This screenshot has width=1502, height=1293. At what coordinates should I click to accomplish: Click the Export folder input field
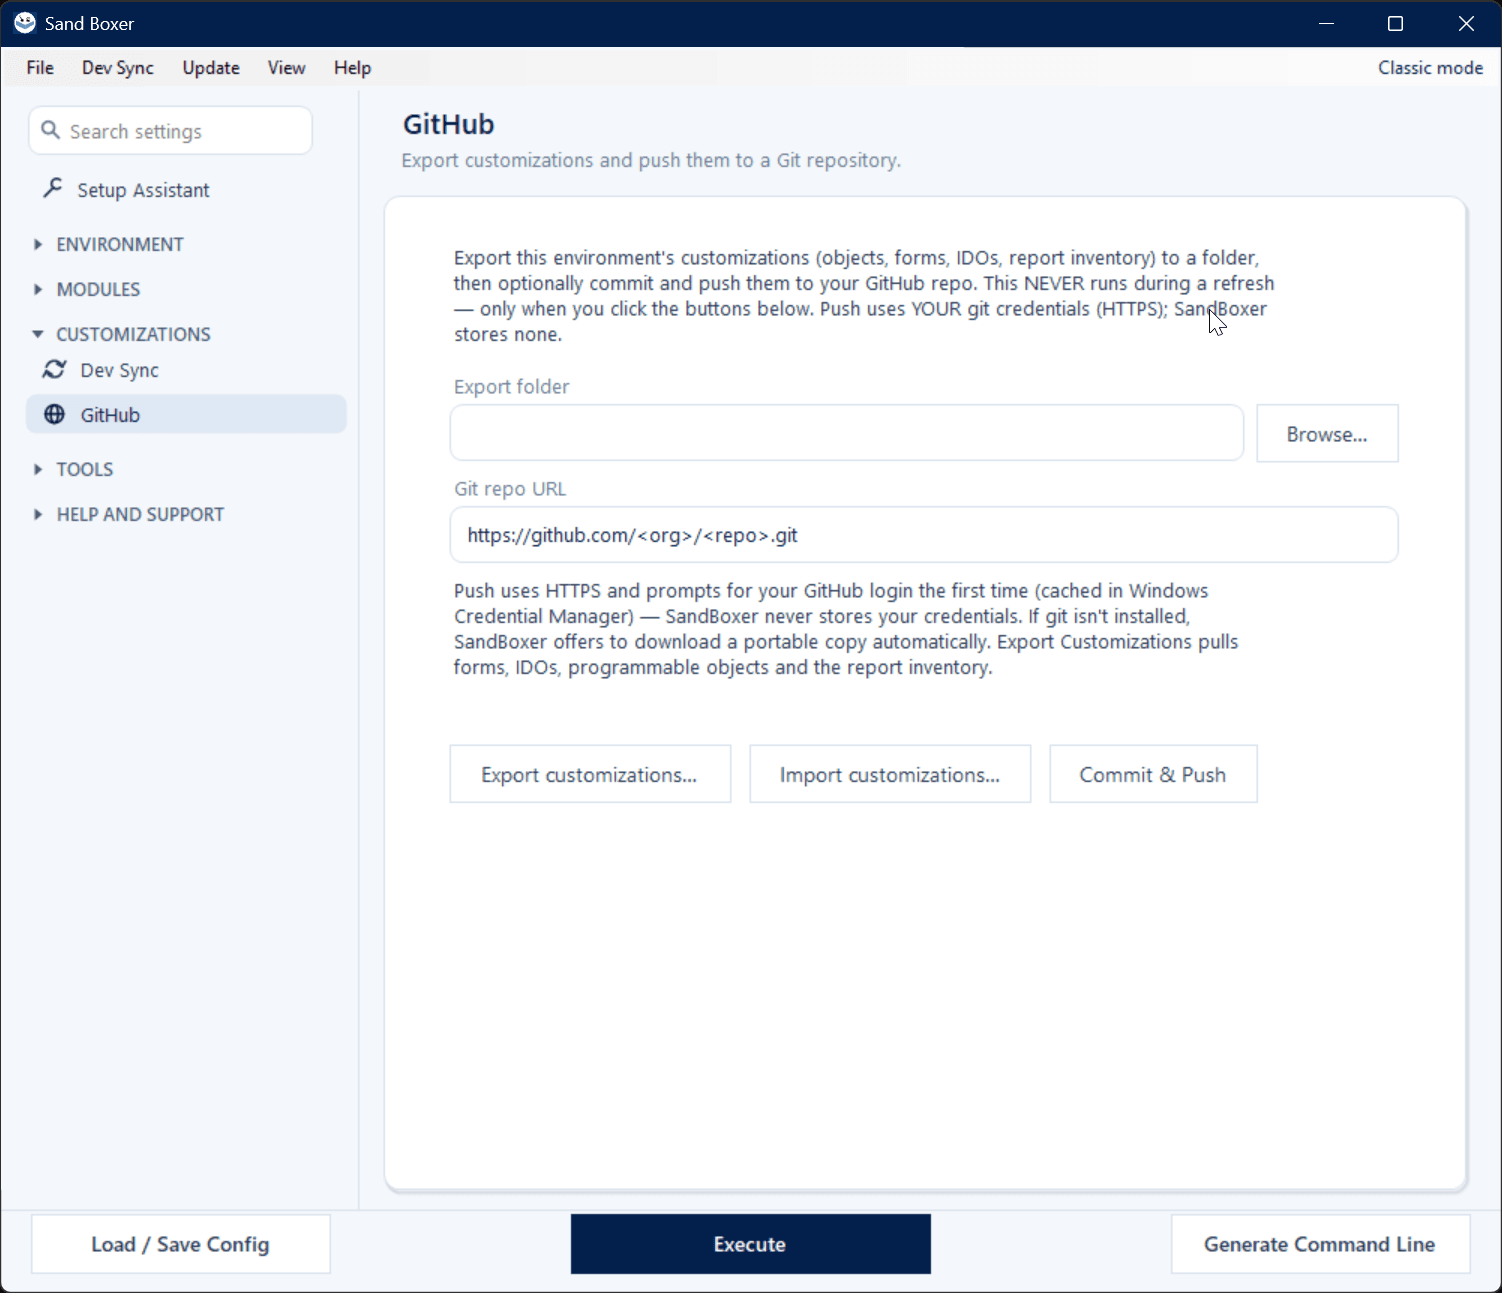pyautogui.click(x=847, y=433)
